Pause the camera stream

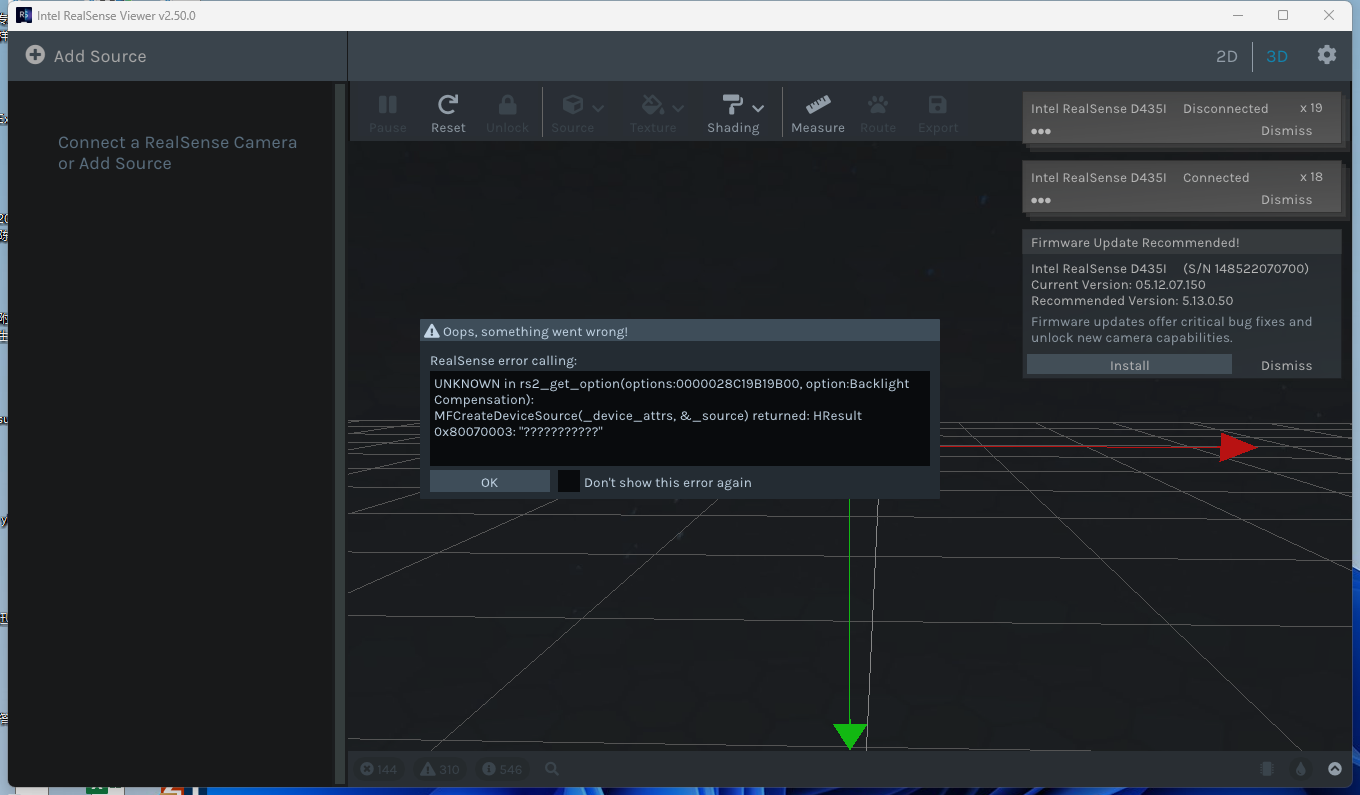388,112
